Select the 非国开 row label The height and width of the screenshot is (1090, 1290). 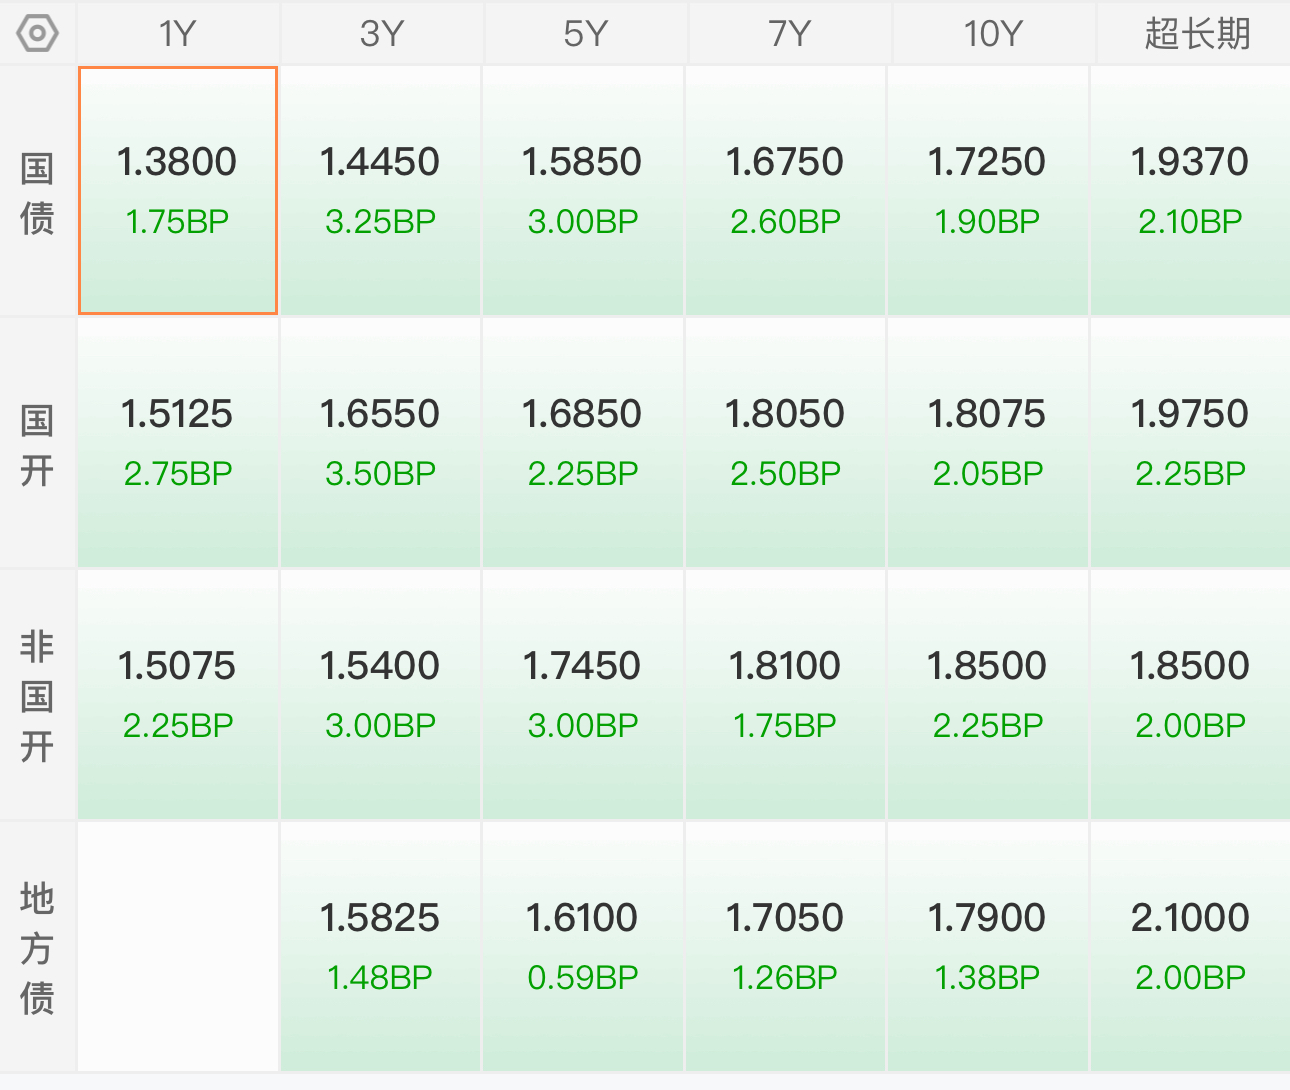[37, 697]
